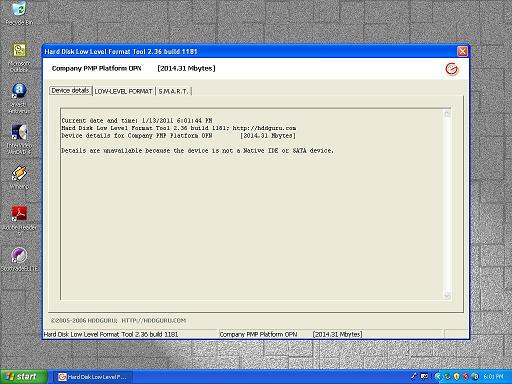Click the pen tool tray icon
The width and height of the screenshot is (512, 384).
pyautogui.click(x=414, y=377)
